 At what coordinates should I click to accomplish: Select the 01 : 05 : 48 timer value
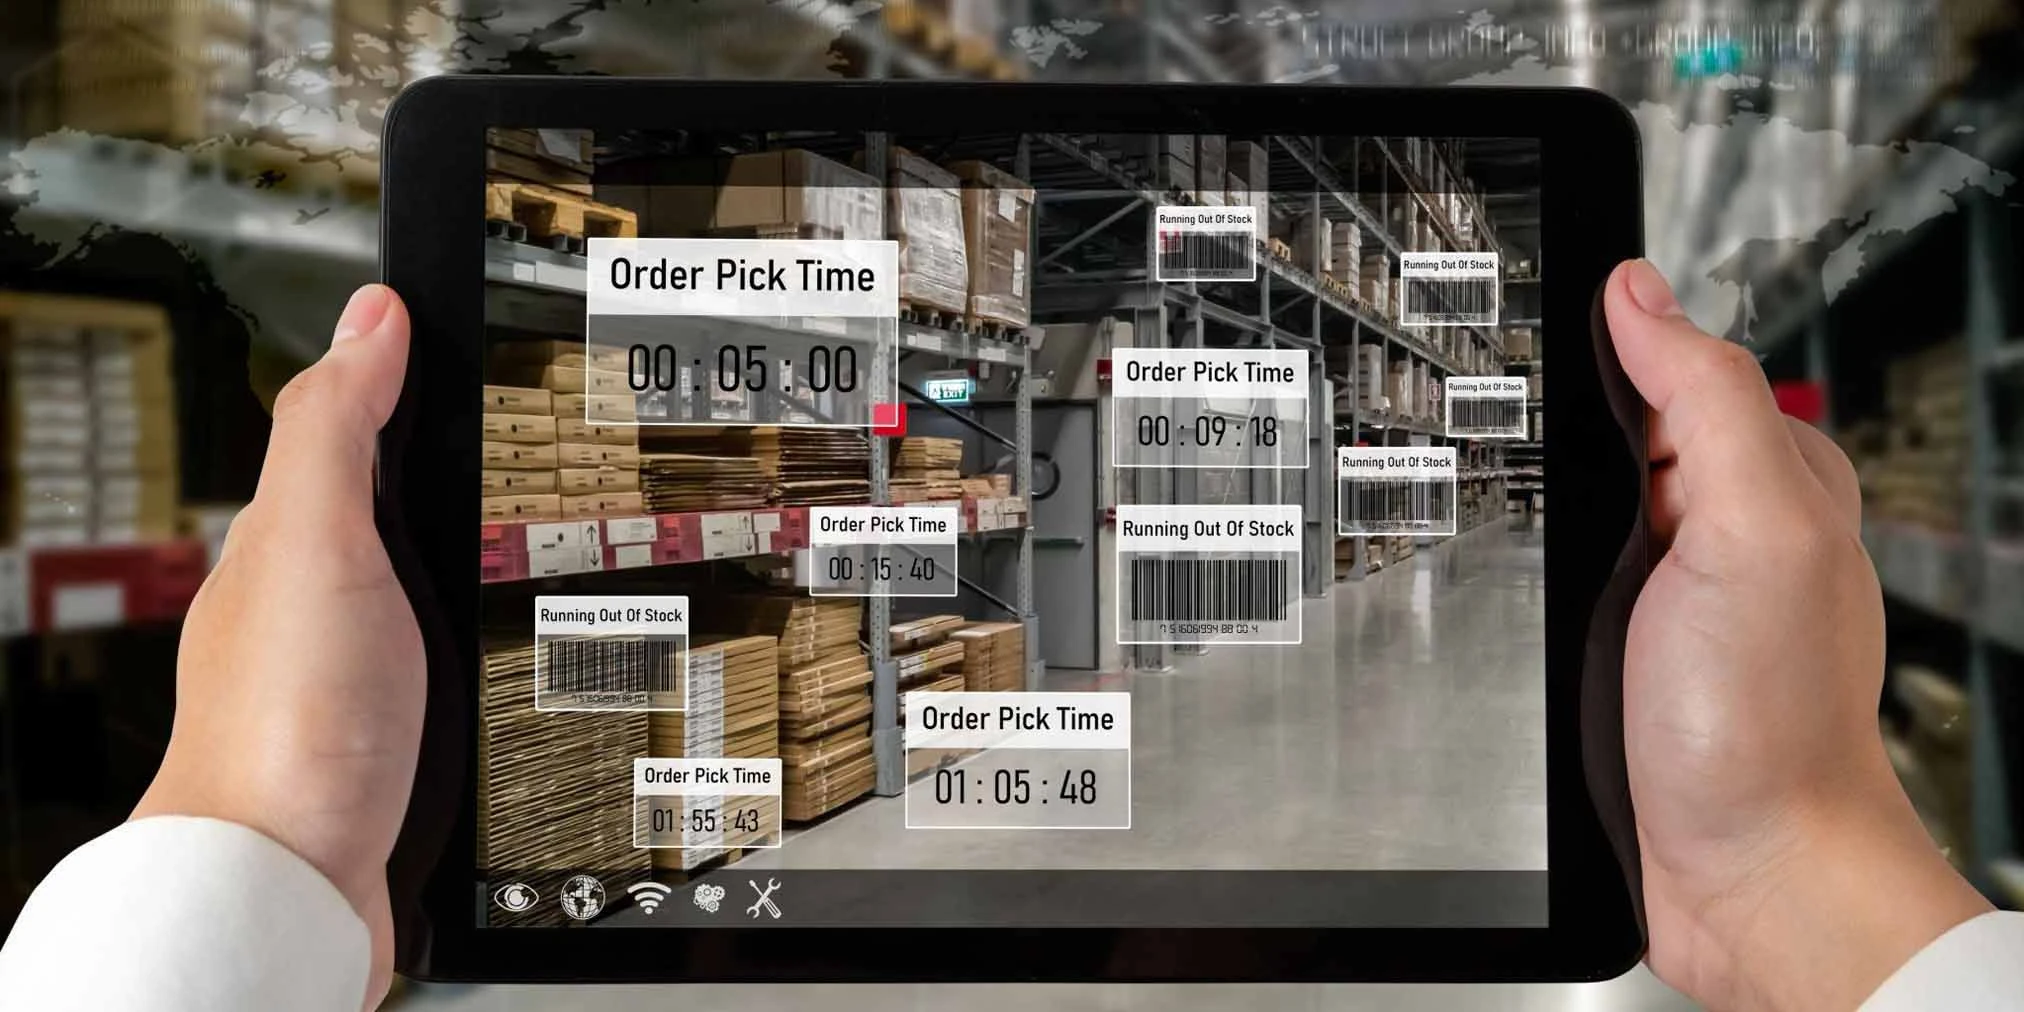click(x=1016, y=787)
